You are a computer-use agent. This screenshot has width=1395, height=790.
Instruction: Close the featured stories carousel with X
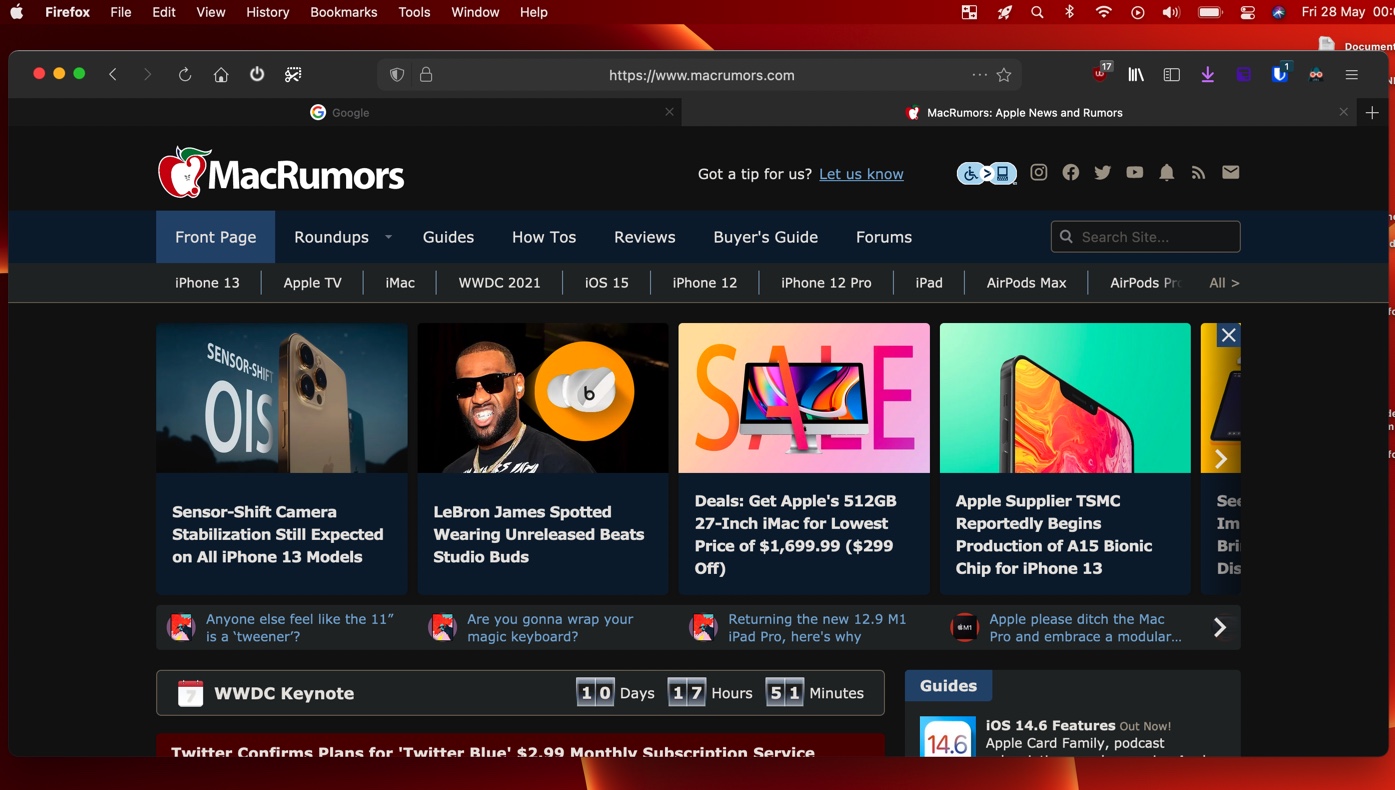coord(1229,335)
